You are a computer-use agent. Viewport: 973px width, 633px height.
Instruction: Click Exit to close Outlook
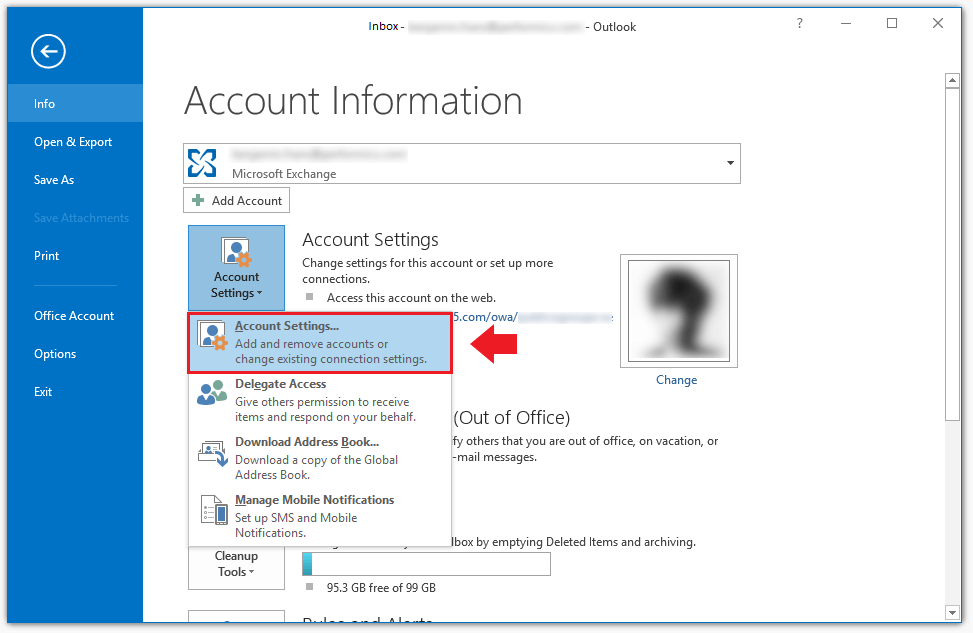click(42, 391)
